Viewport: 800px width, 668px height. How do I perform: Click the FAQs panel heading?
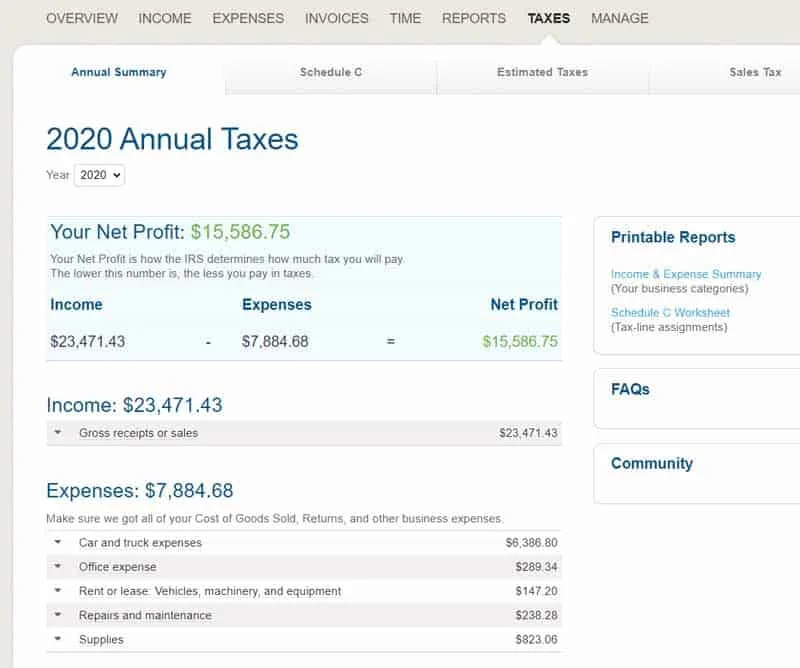click(x=630, y=389)
